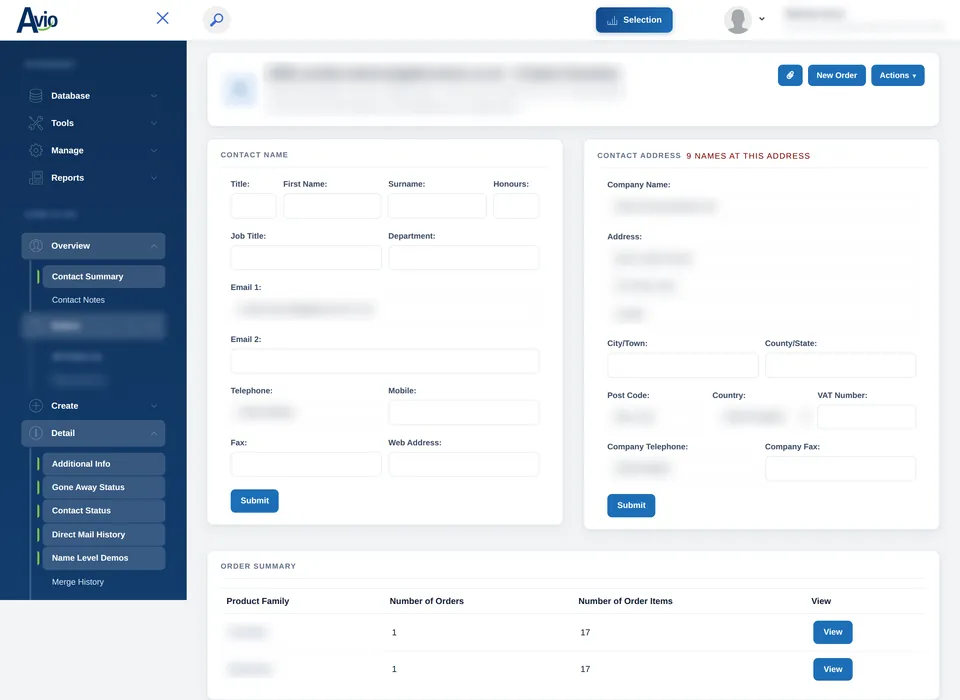The image size is (960, 700).
Task: Click the Product Family column header
Action: (x=258, y=601)
